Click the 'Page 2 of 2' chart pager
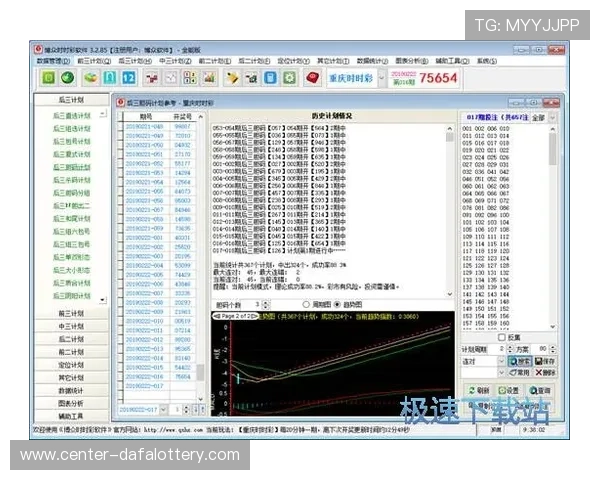The width and height of the screenshot is (600, 480). coord(236,316)
